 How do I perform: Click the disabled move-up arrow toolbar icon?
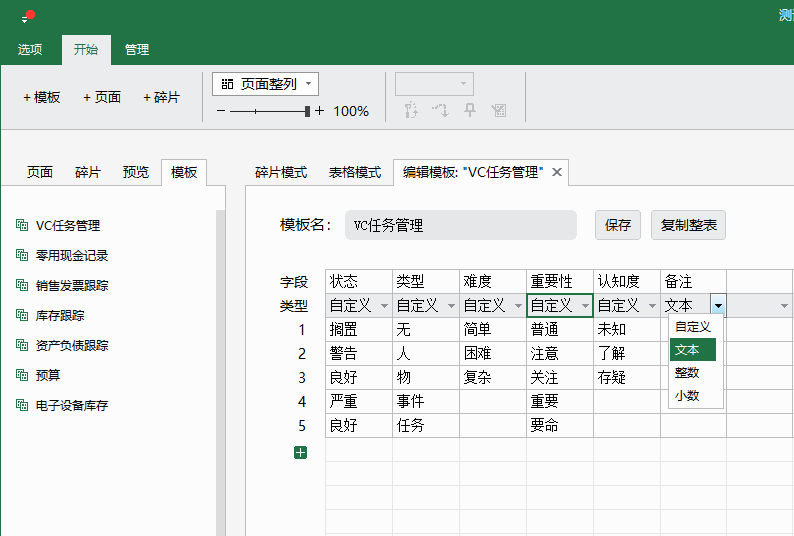[411, 110]
